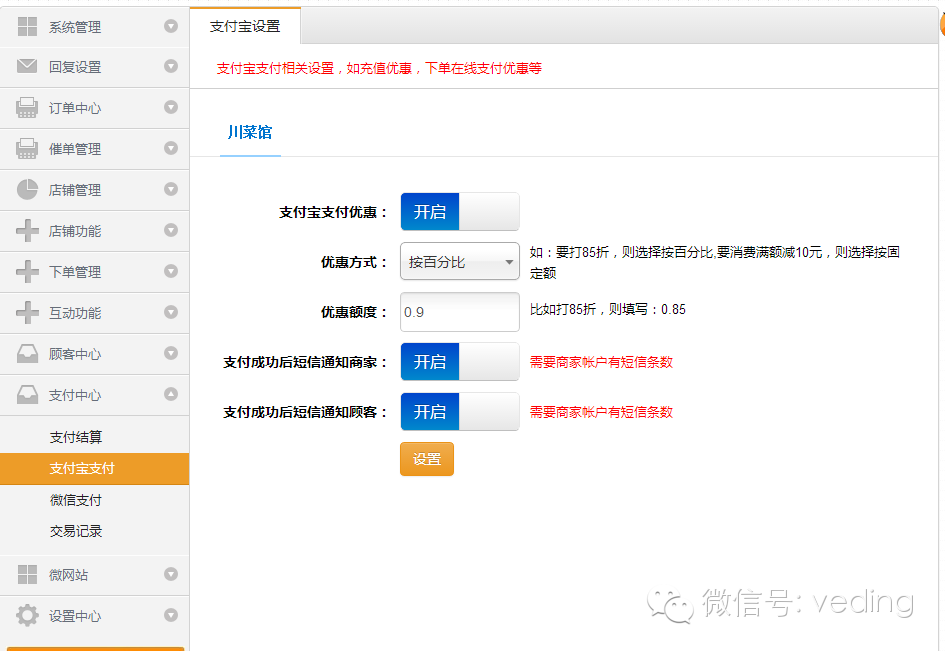
Task: Click the 催单管理 printer icon
Action: coord(27,148)
